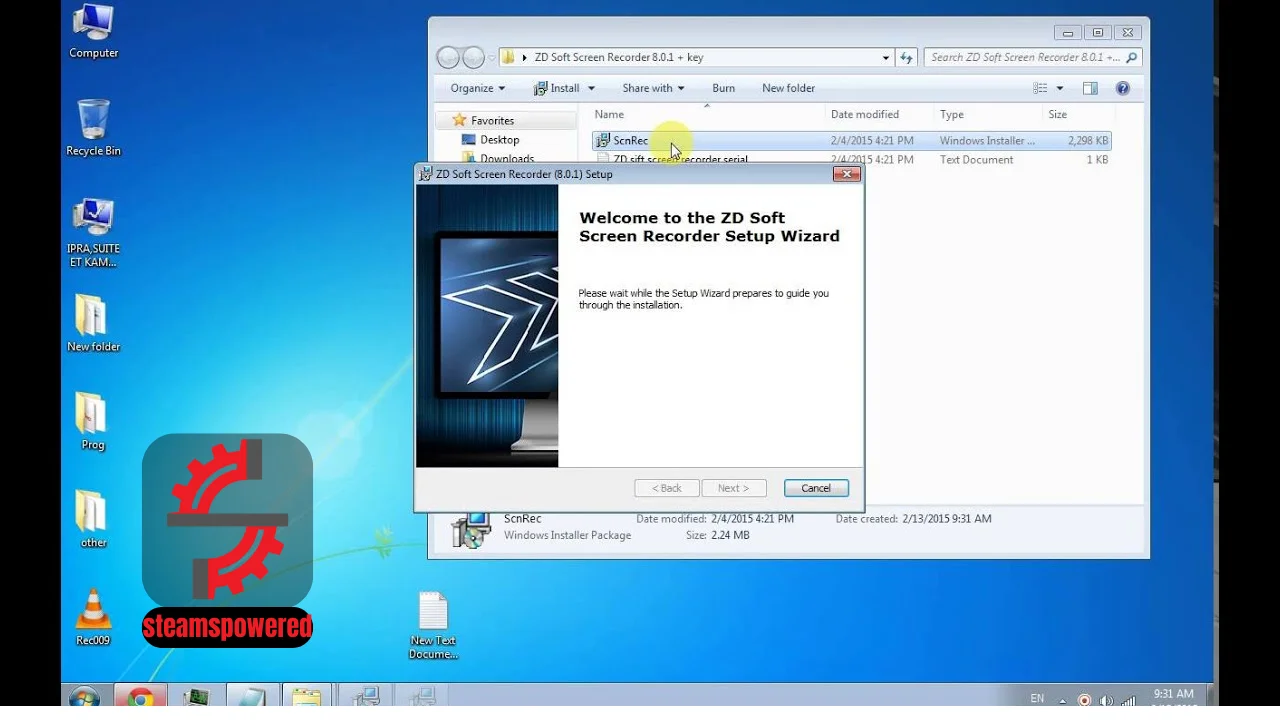Open the Share with dropdown
The image size is (1280, 720).
point(653,88)
